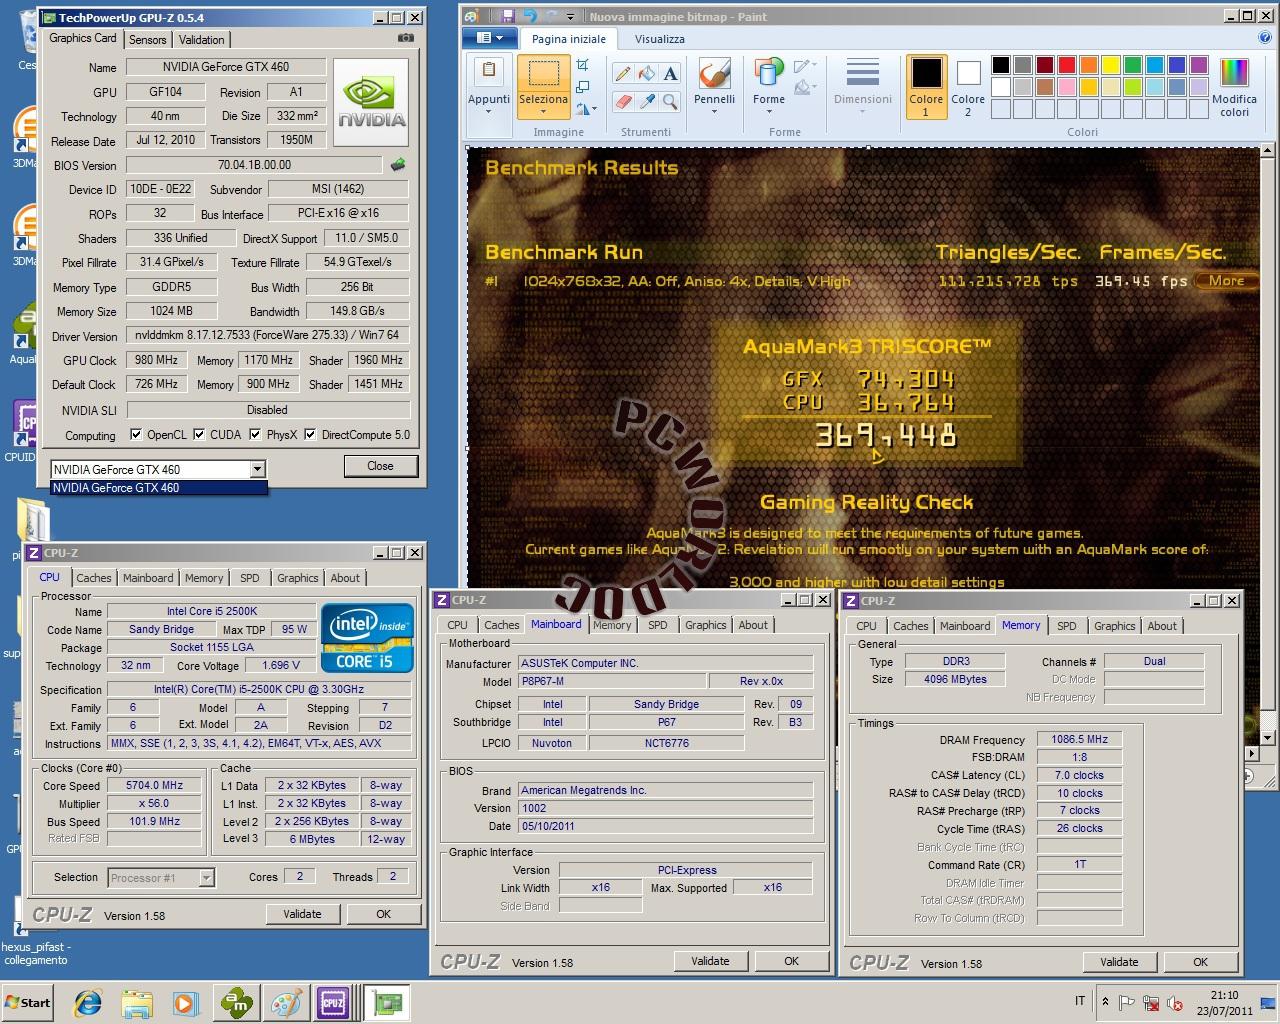Click the GPU-Z graphics card taskbar icon
Image resolution: width=1280 pixels, height=1024 pixels.
(387, 1003)
